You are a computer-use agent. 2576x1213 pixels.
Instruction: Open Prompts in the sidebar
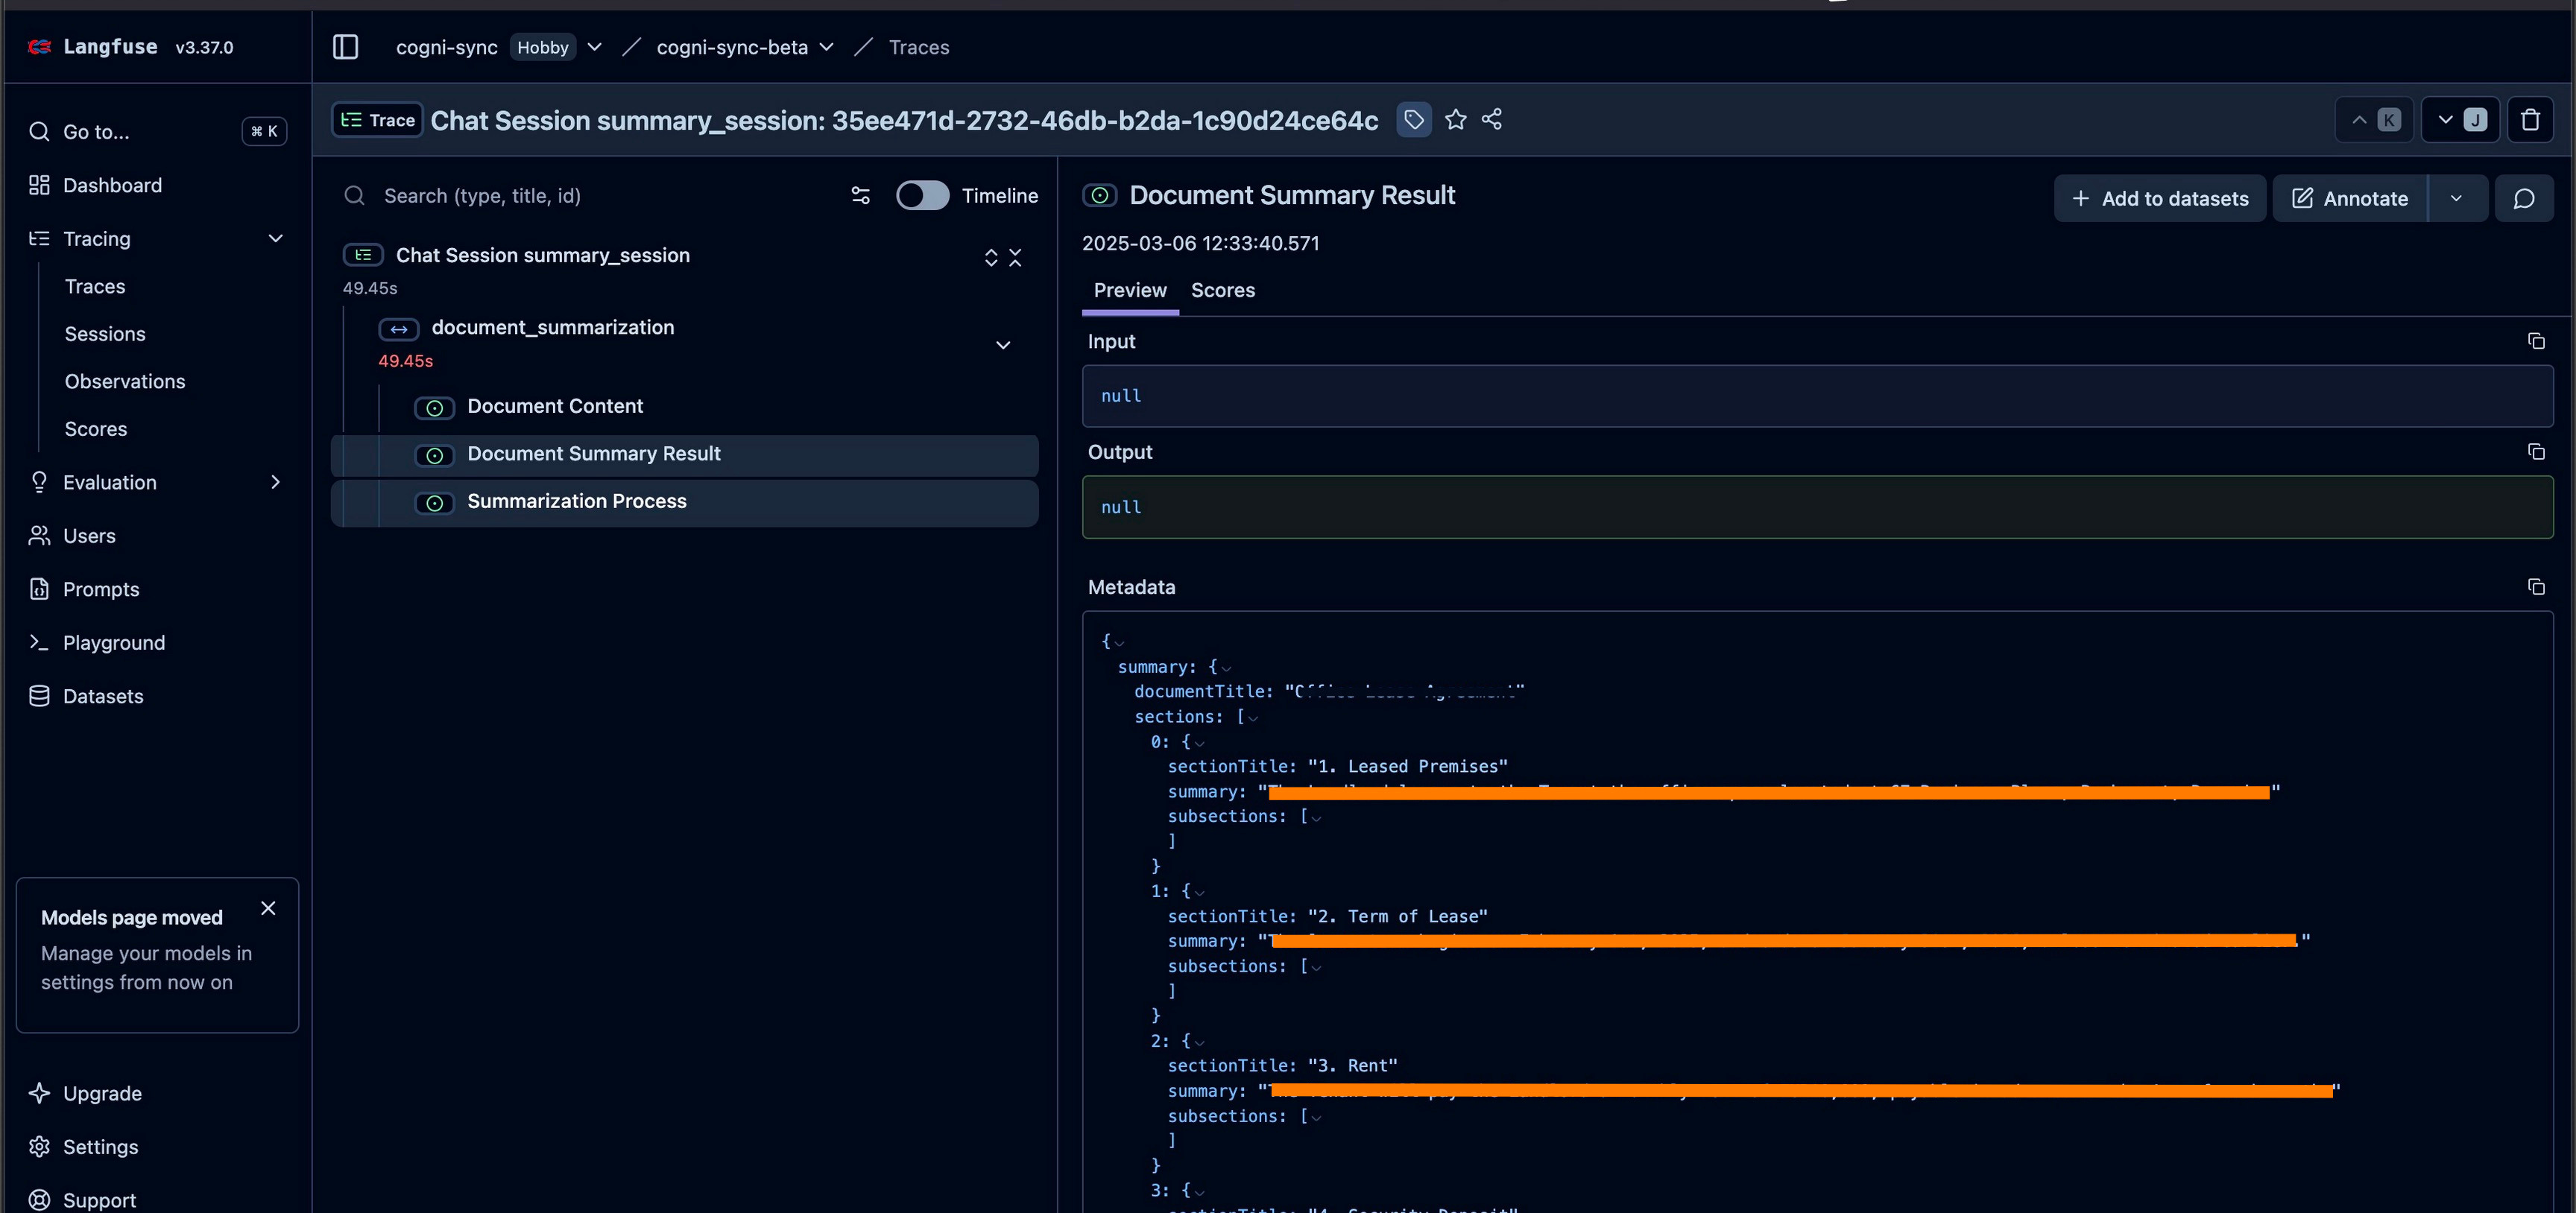coord(101,589)
